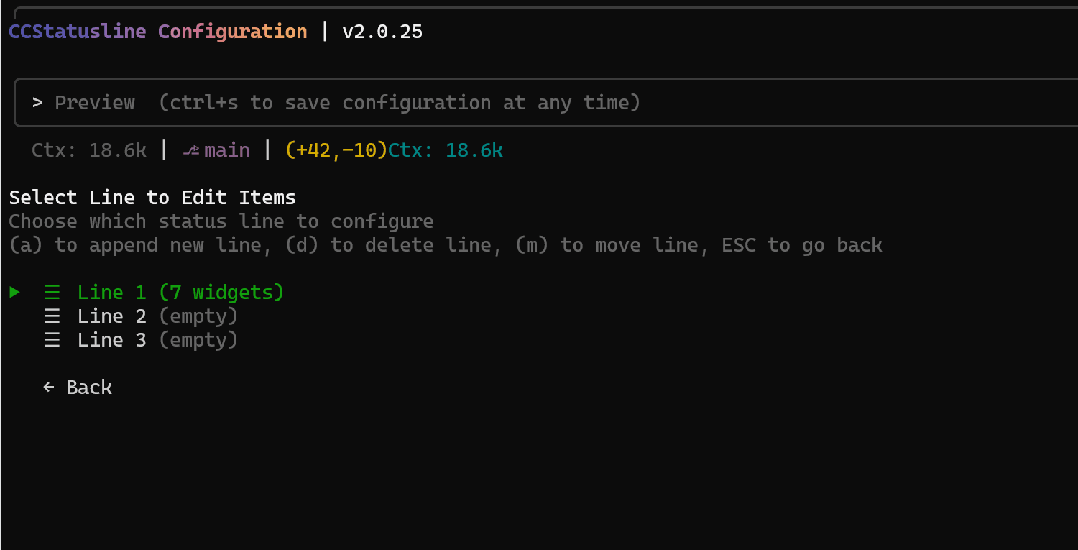Click the prompt chevron before Preview
1078x550 pixels.
[x=37, y=102]
